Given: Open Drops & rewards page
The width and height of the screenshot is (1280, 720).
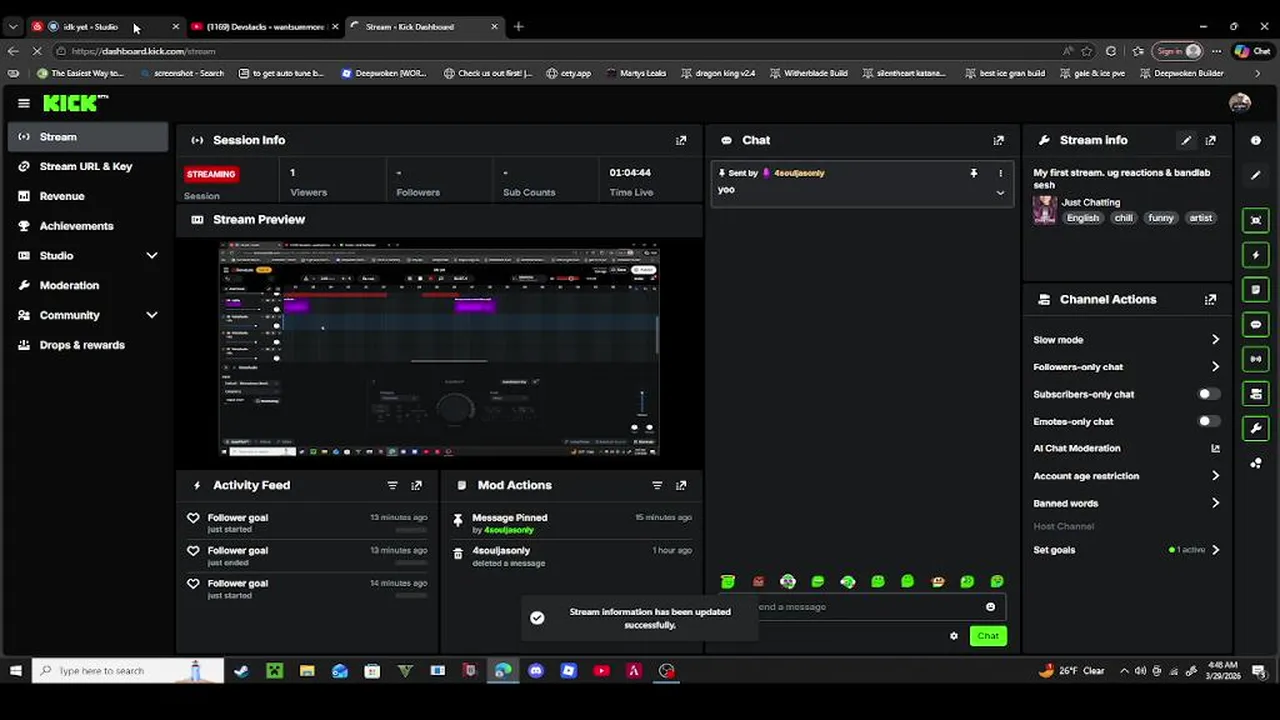Looking at the screenshot, I should pyautogui.click(x=88, y=345).
